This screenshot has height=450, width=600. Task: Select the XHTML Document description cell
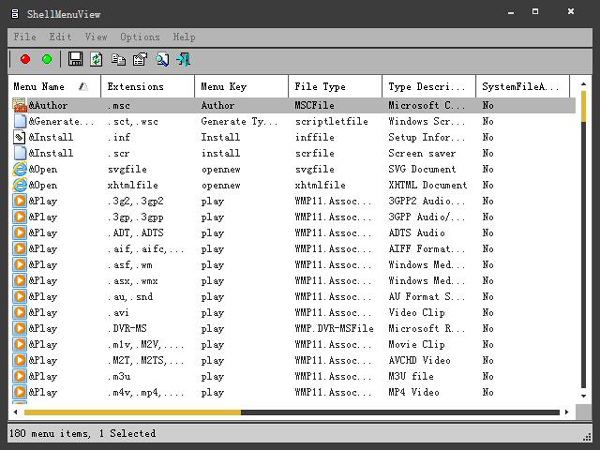tap(428, 185)
